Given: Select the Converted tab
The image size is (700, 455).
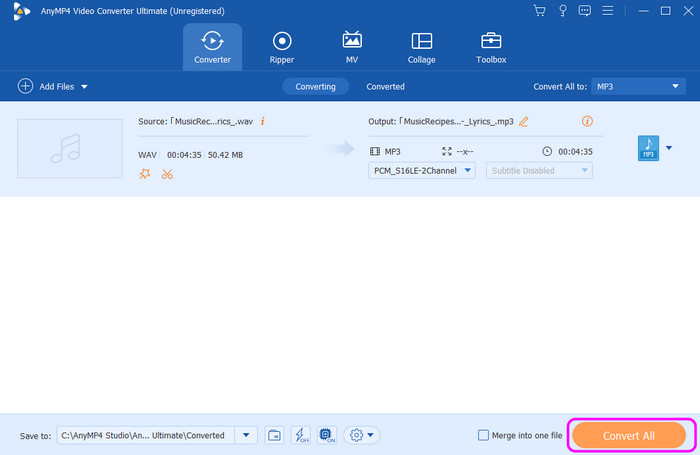Looking at the screenshot, I should tap(385, 87).
